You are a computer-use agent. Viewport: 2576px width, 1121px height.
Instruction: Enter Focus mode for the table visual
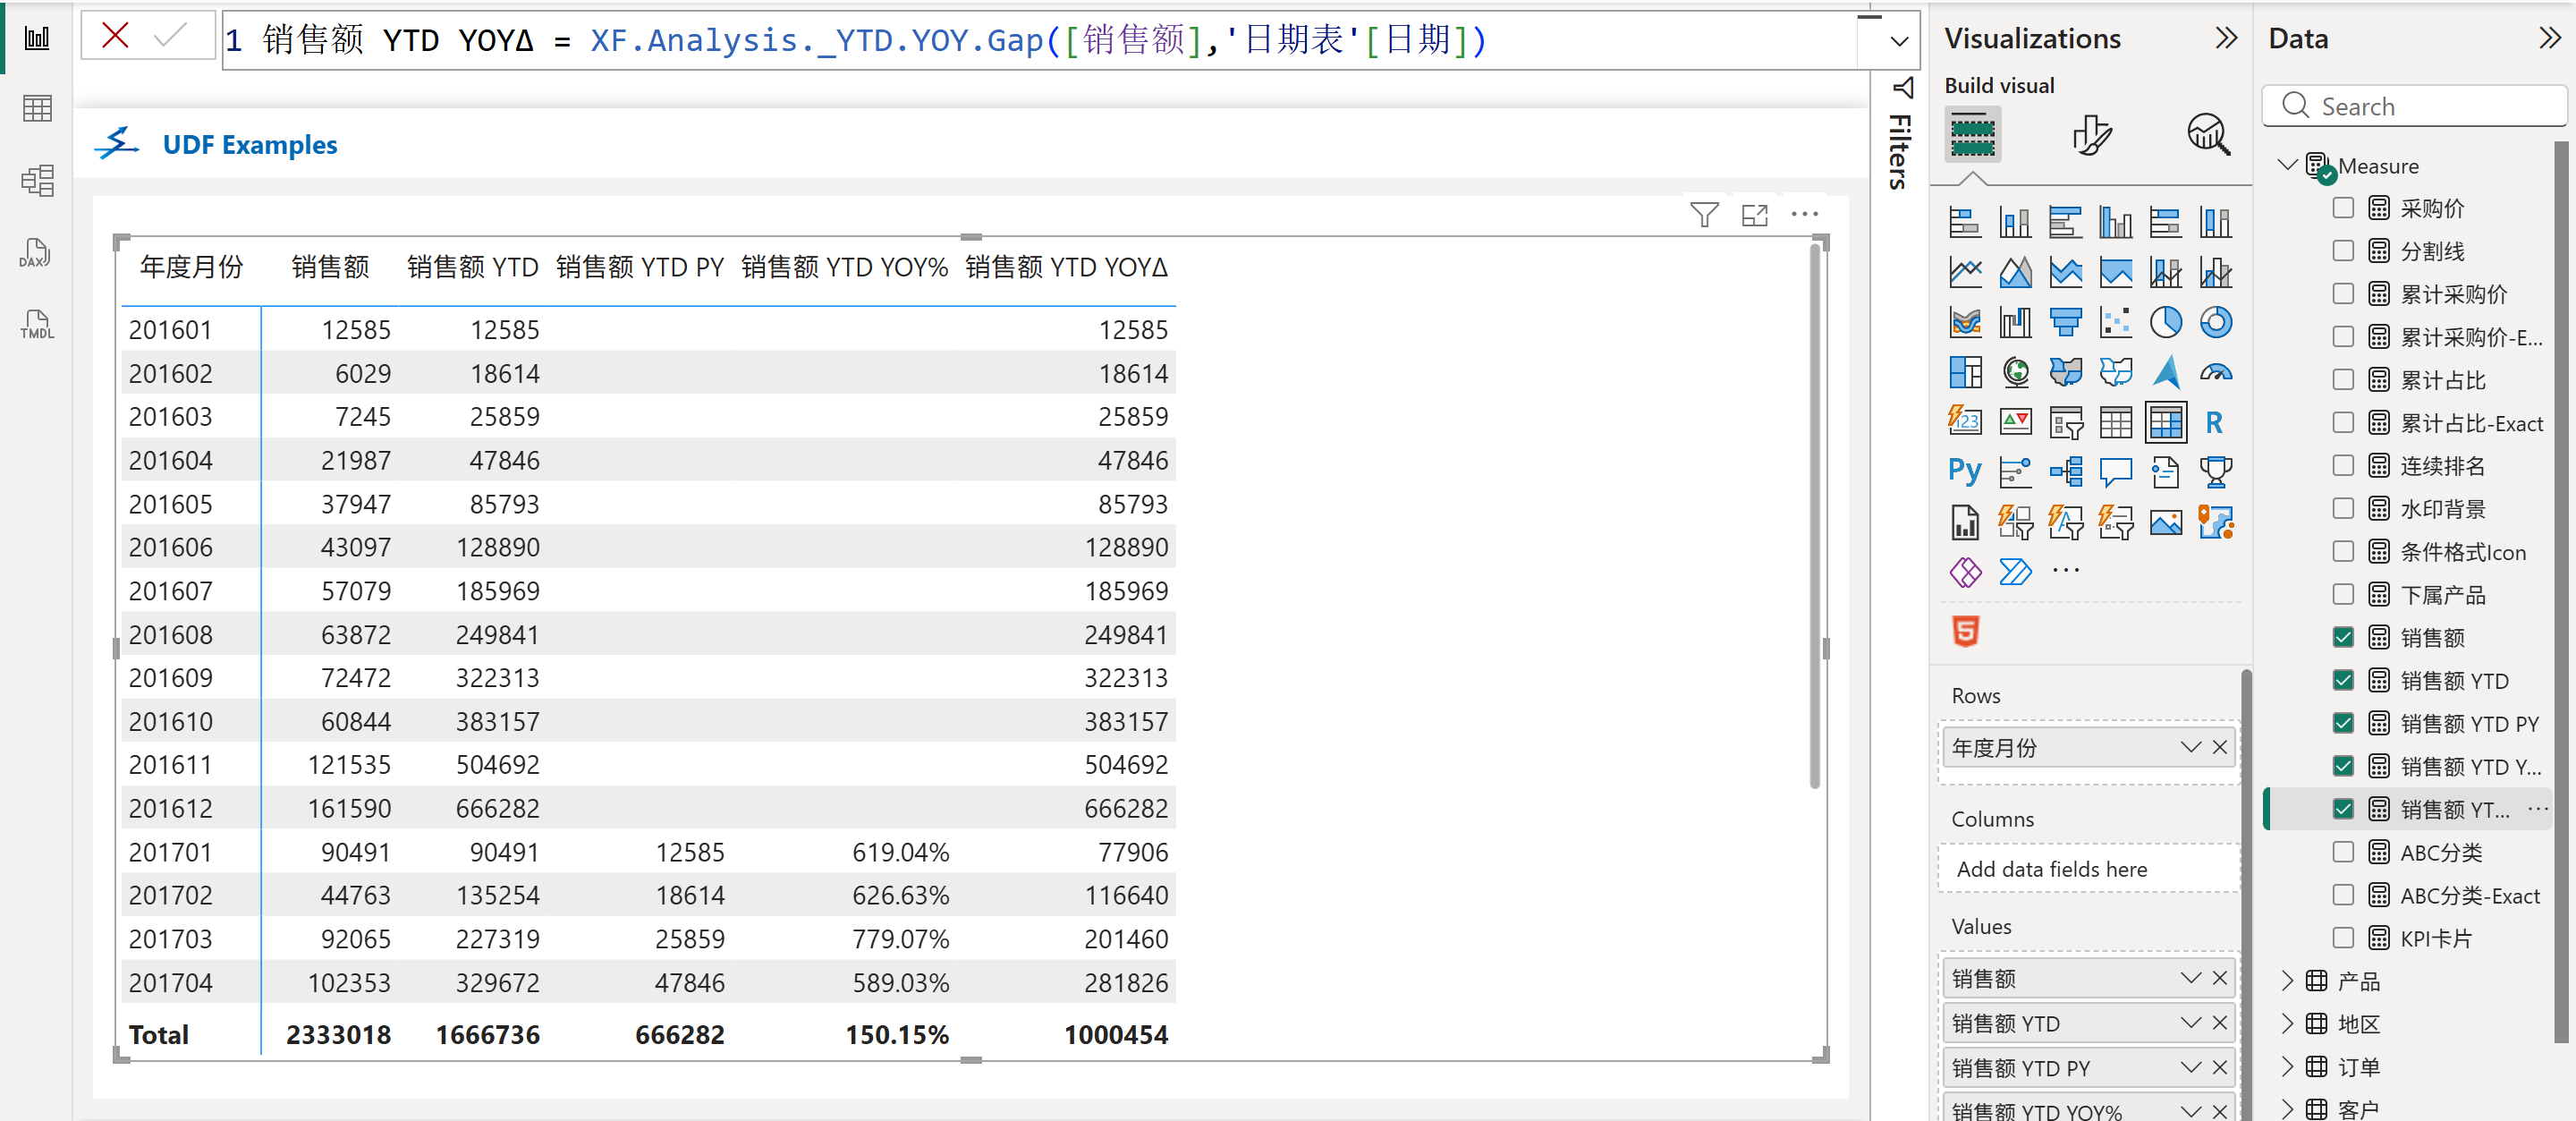coord(1754,215)
